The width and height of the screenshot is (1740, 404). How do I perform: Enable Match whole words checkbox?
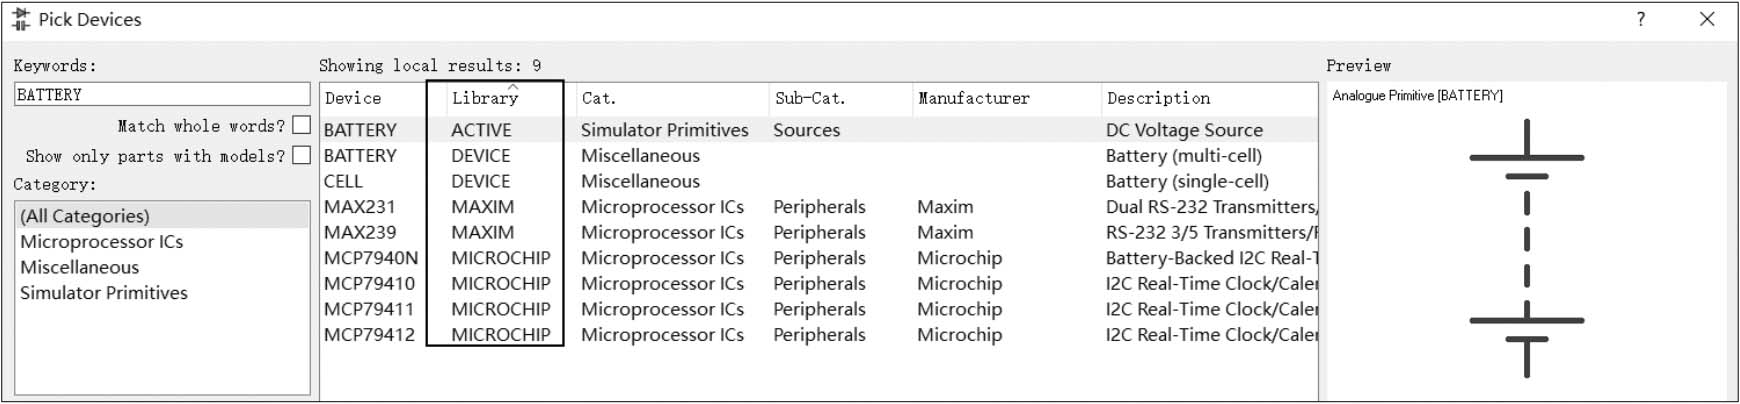(x=301, y=125)
